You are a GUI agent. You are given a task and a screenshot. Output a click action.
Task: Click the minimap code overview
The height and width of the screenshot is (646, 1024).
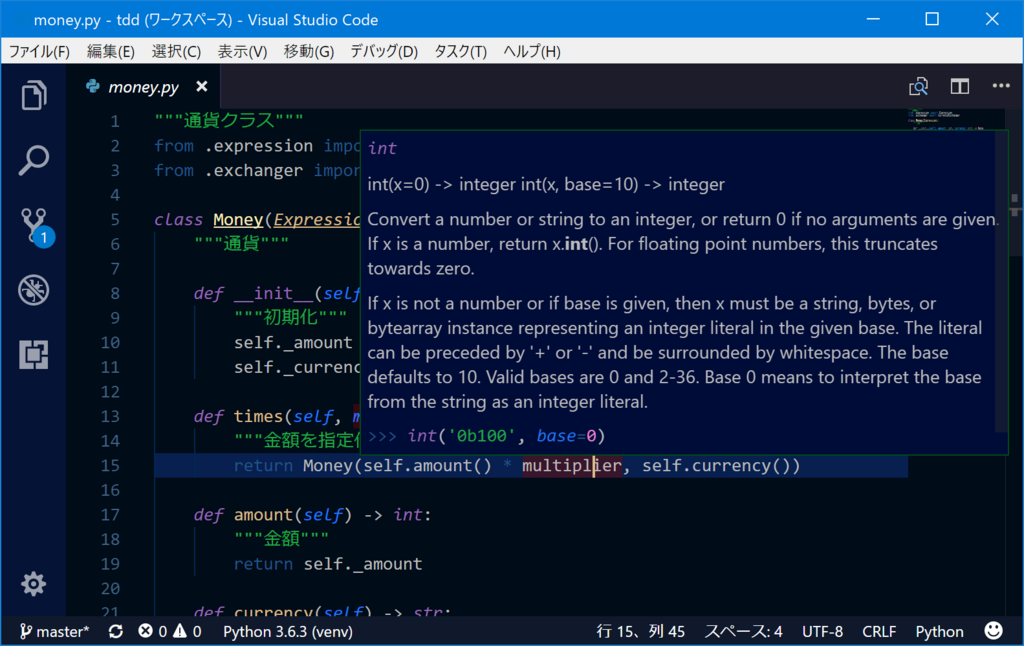click(946, 121)
